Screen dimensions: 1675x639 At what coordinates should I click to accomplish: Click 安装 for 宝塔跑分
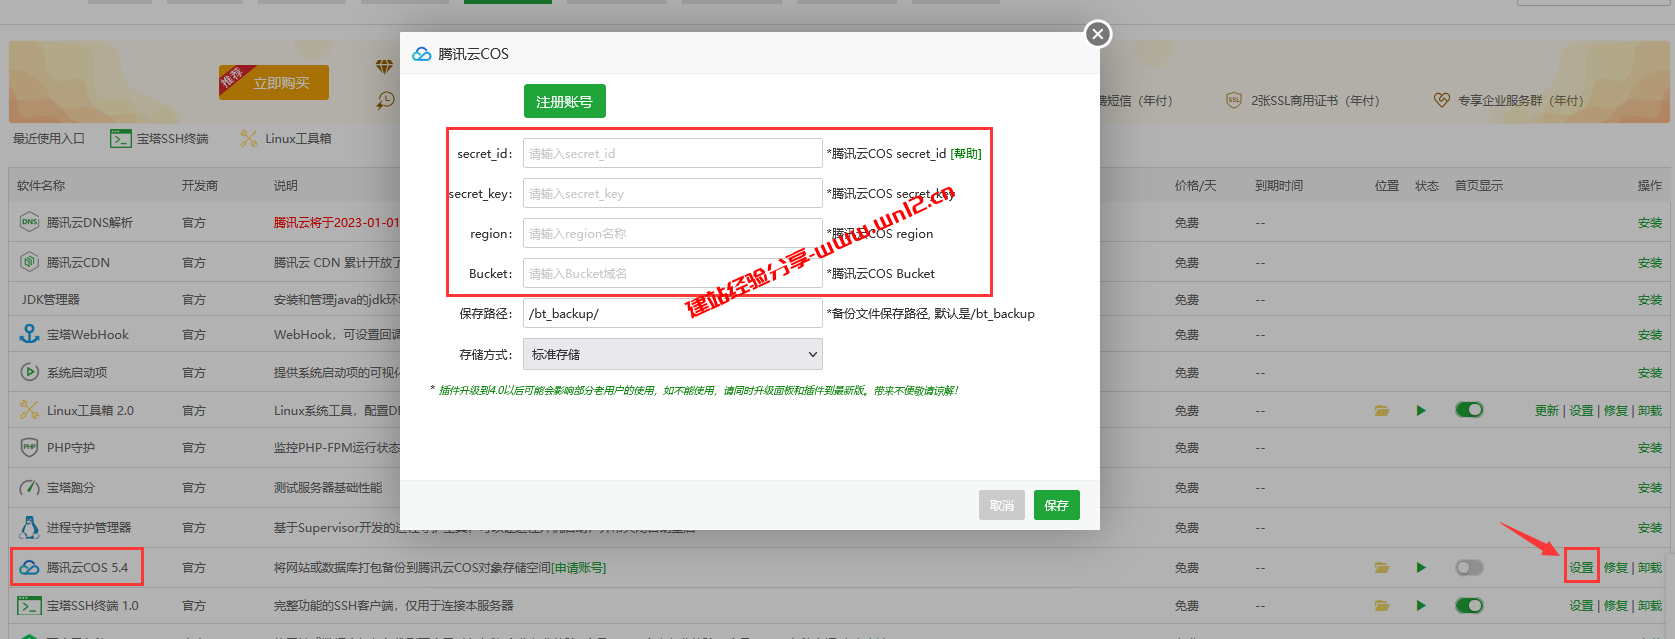coord(1650,488)
